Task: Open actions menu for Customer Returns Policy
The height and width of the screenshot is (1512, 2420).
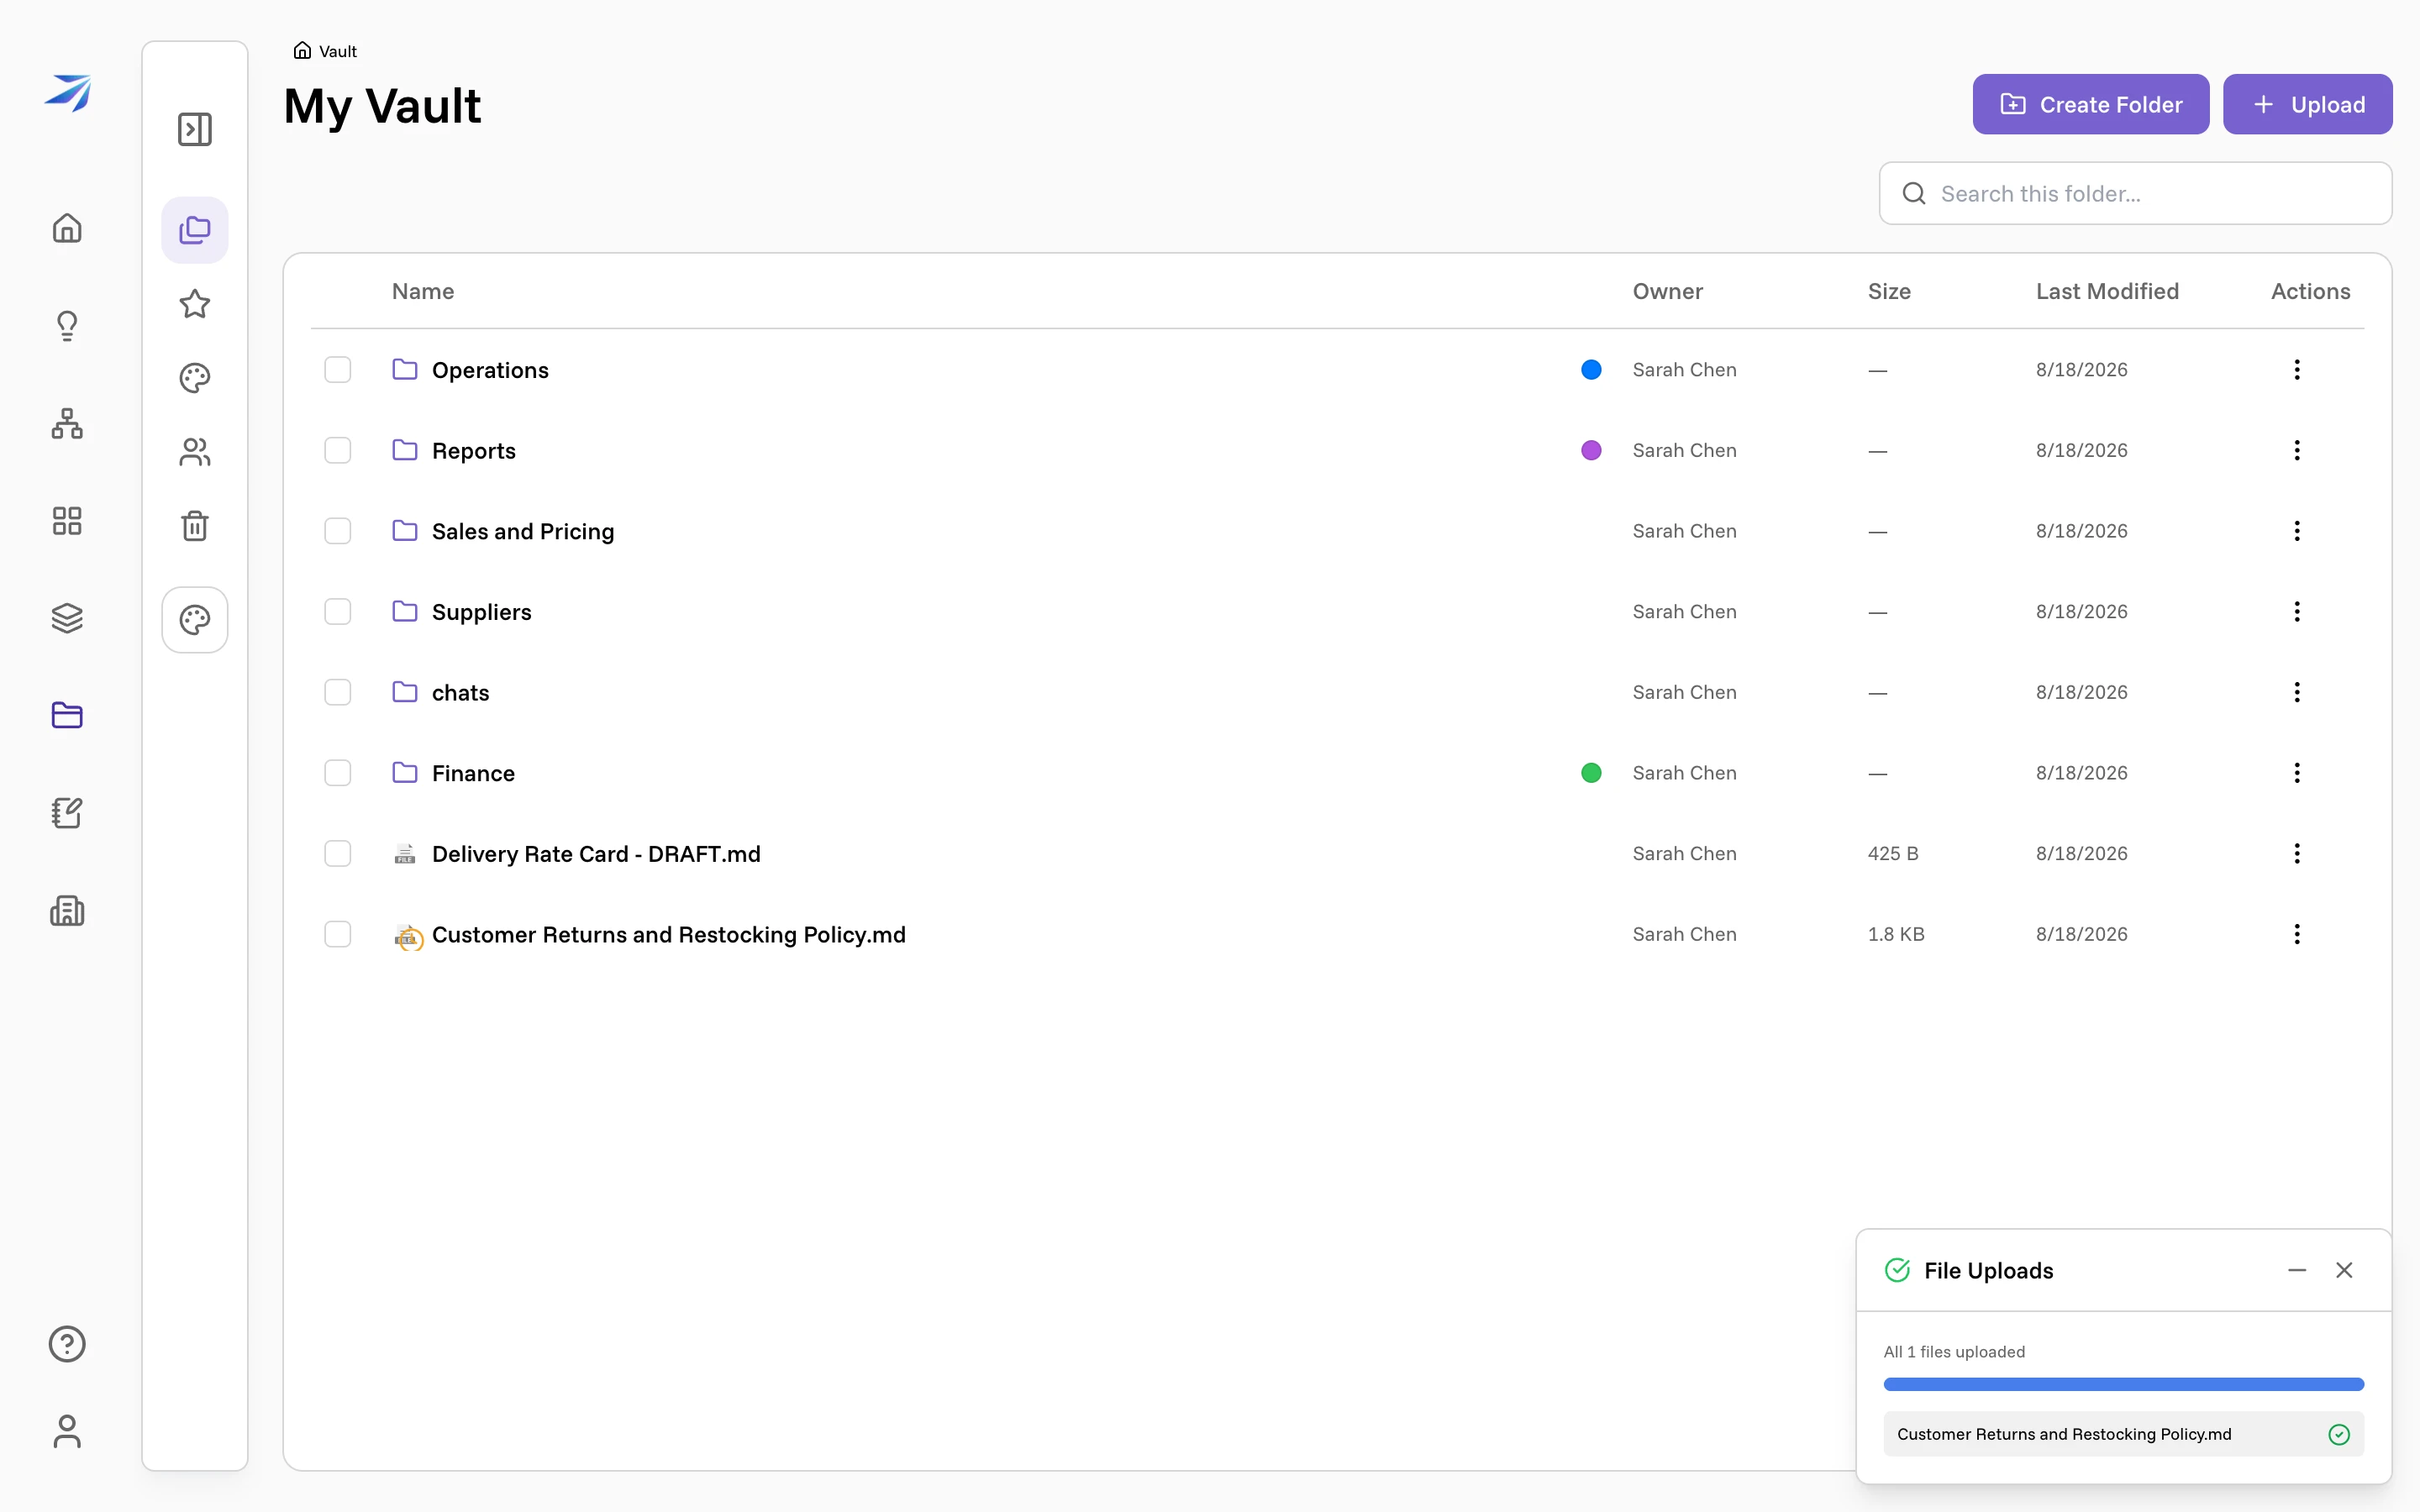Action: click(x=2297, y=934)
